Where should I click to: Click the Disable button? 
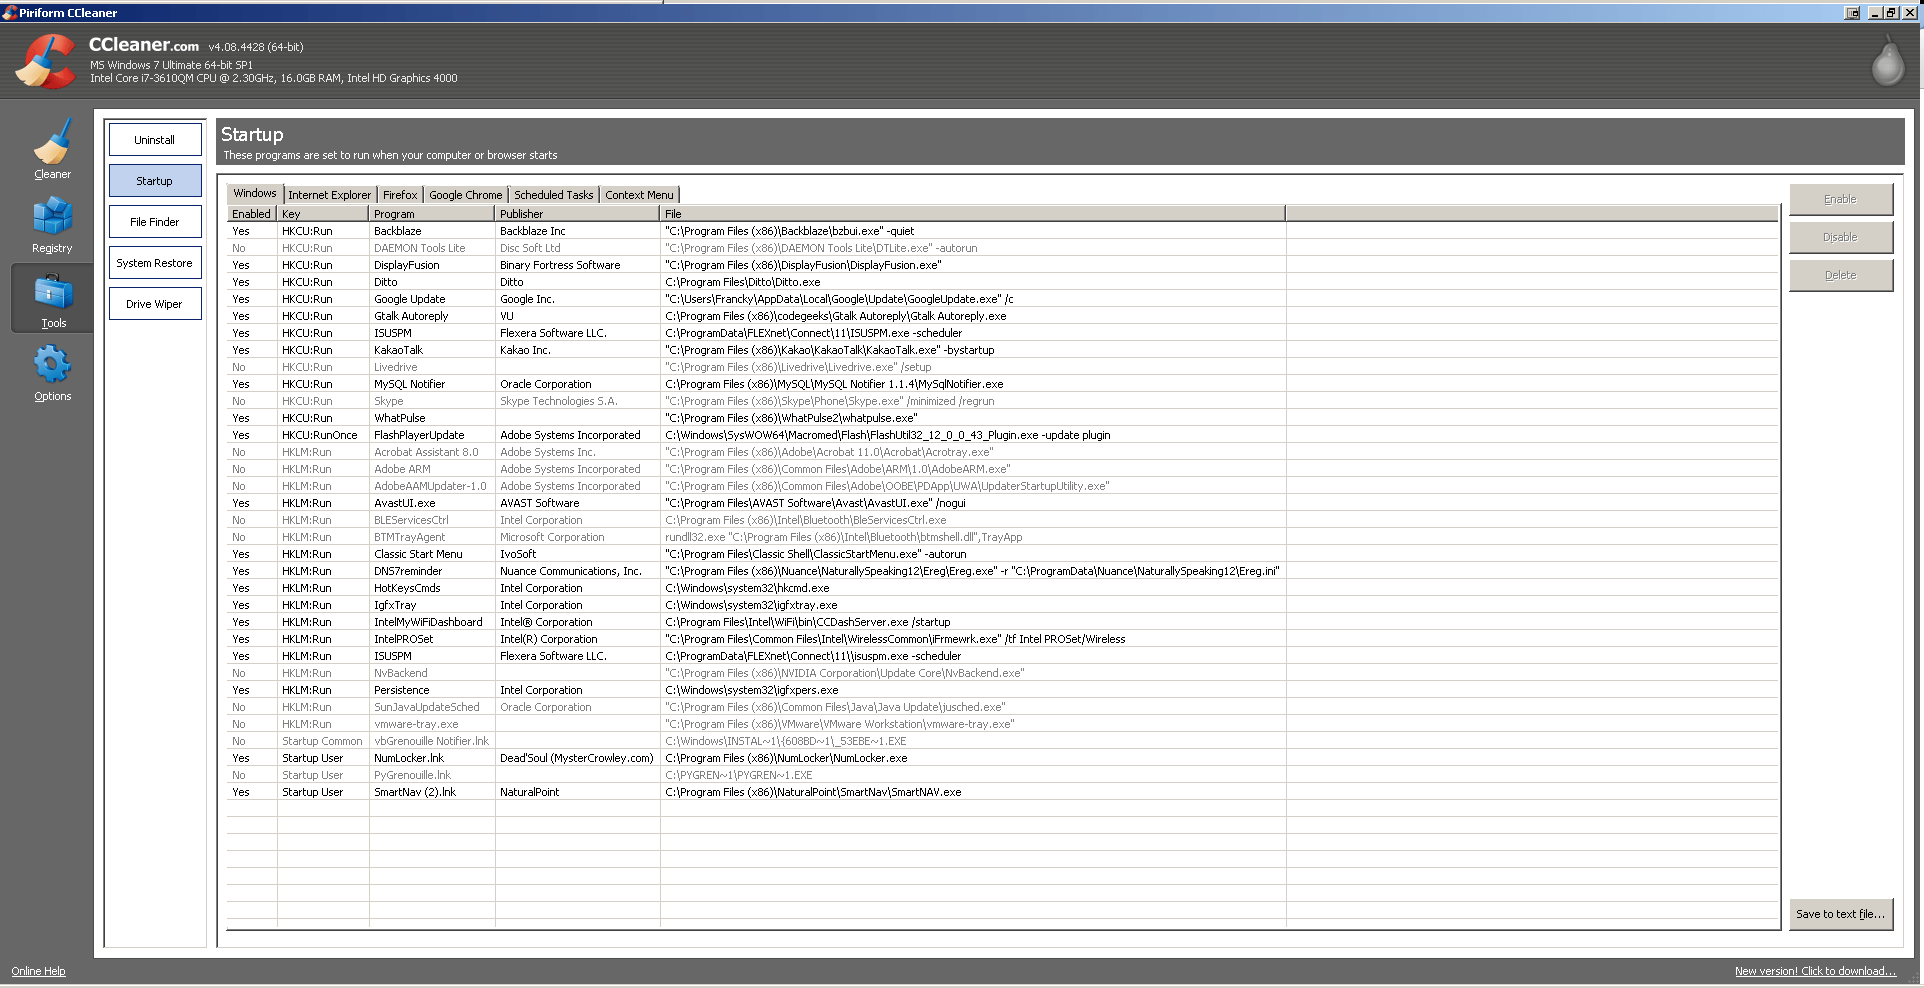[x=1840, y=237]
